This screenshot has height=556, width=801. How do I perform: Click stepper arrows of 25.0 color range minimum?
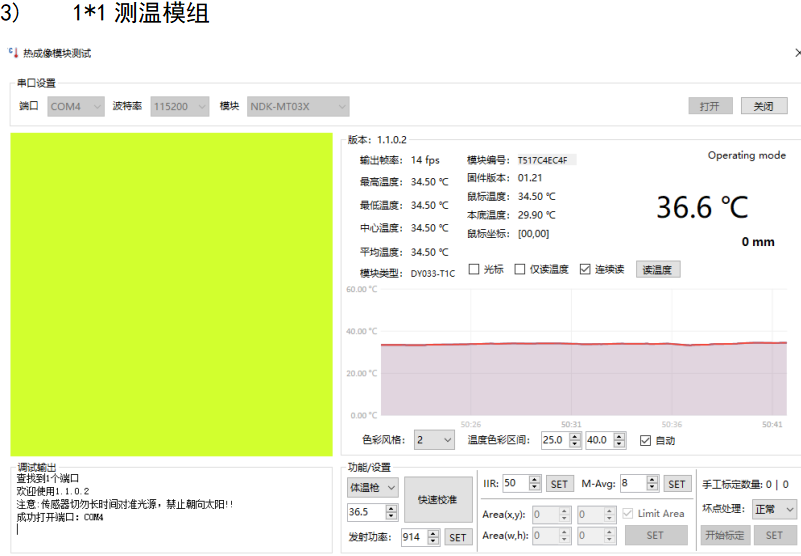tap(575, 440)
